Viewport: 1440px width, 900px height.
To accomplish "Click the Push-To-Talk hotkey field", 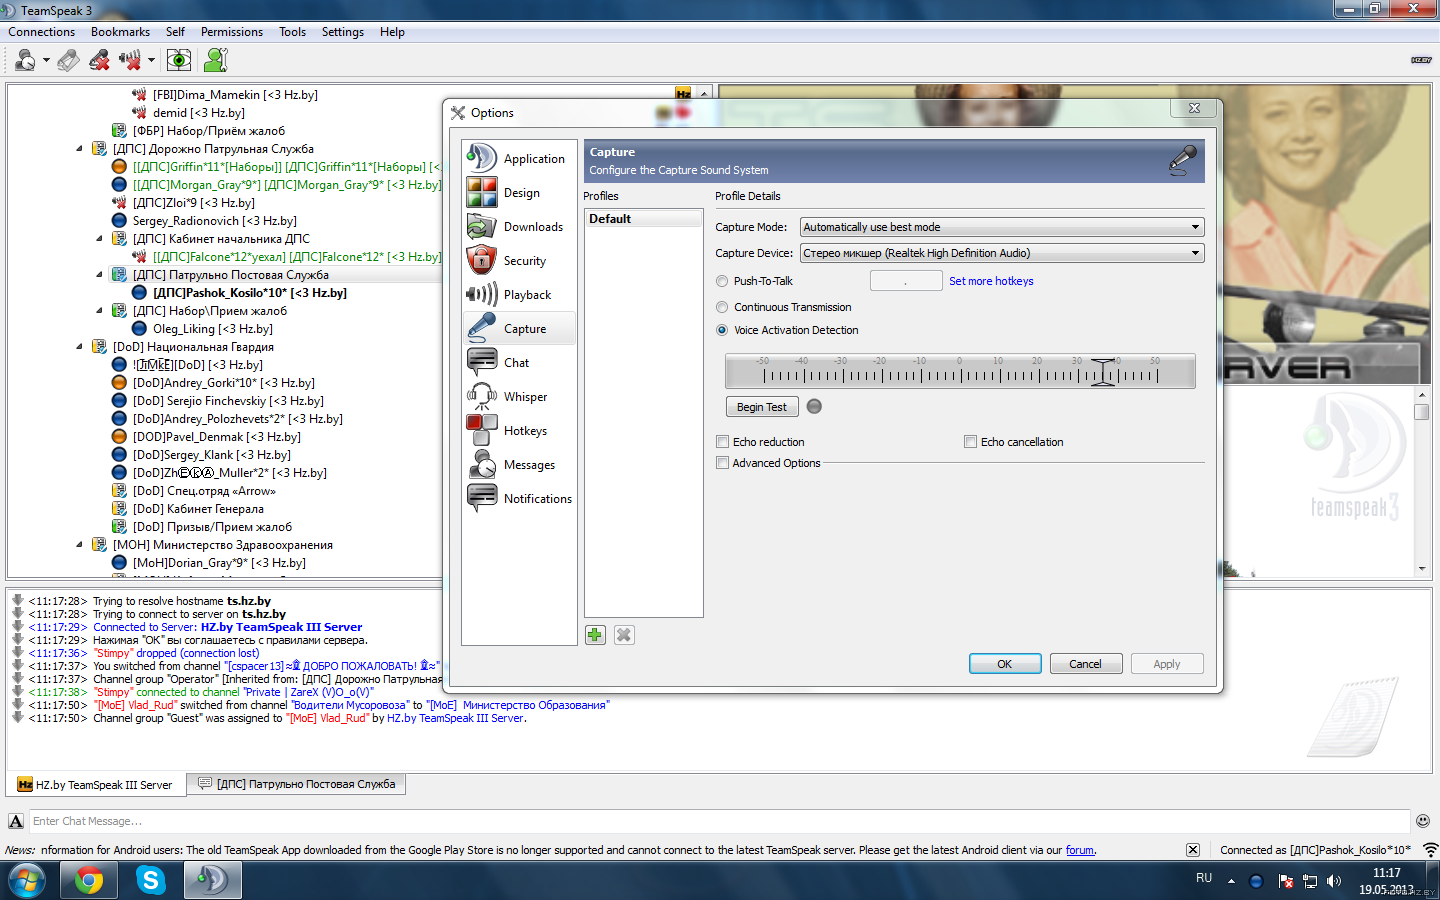I will (x=906, y=281).
